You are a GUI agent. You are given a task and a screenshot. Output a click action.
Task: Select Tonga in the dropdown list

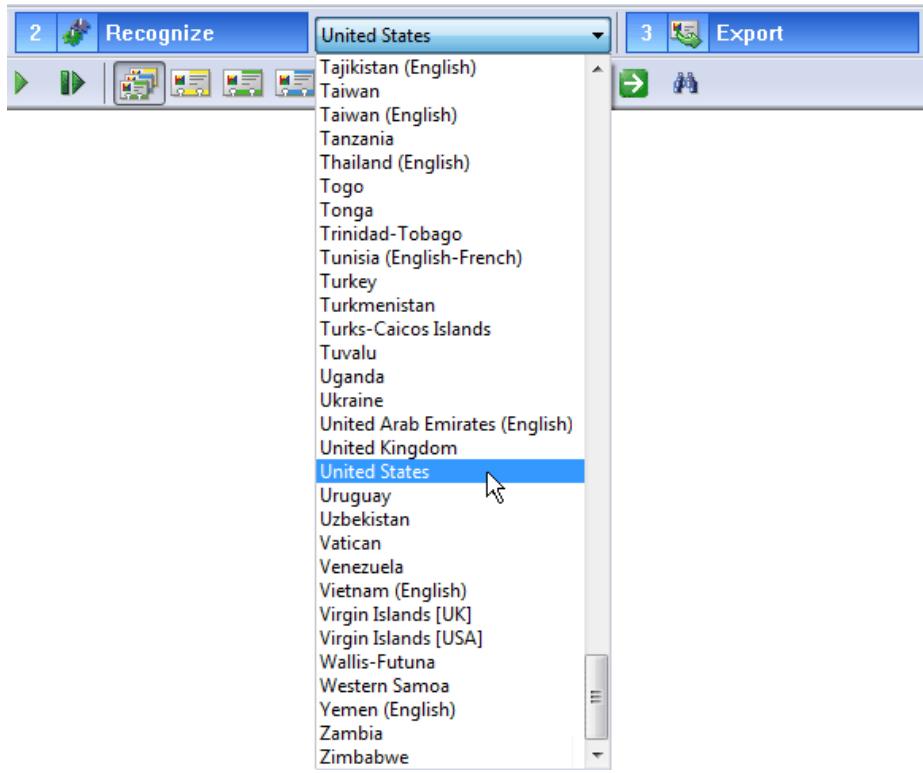(x=450, y=210)
